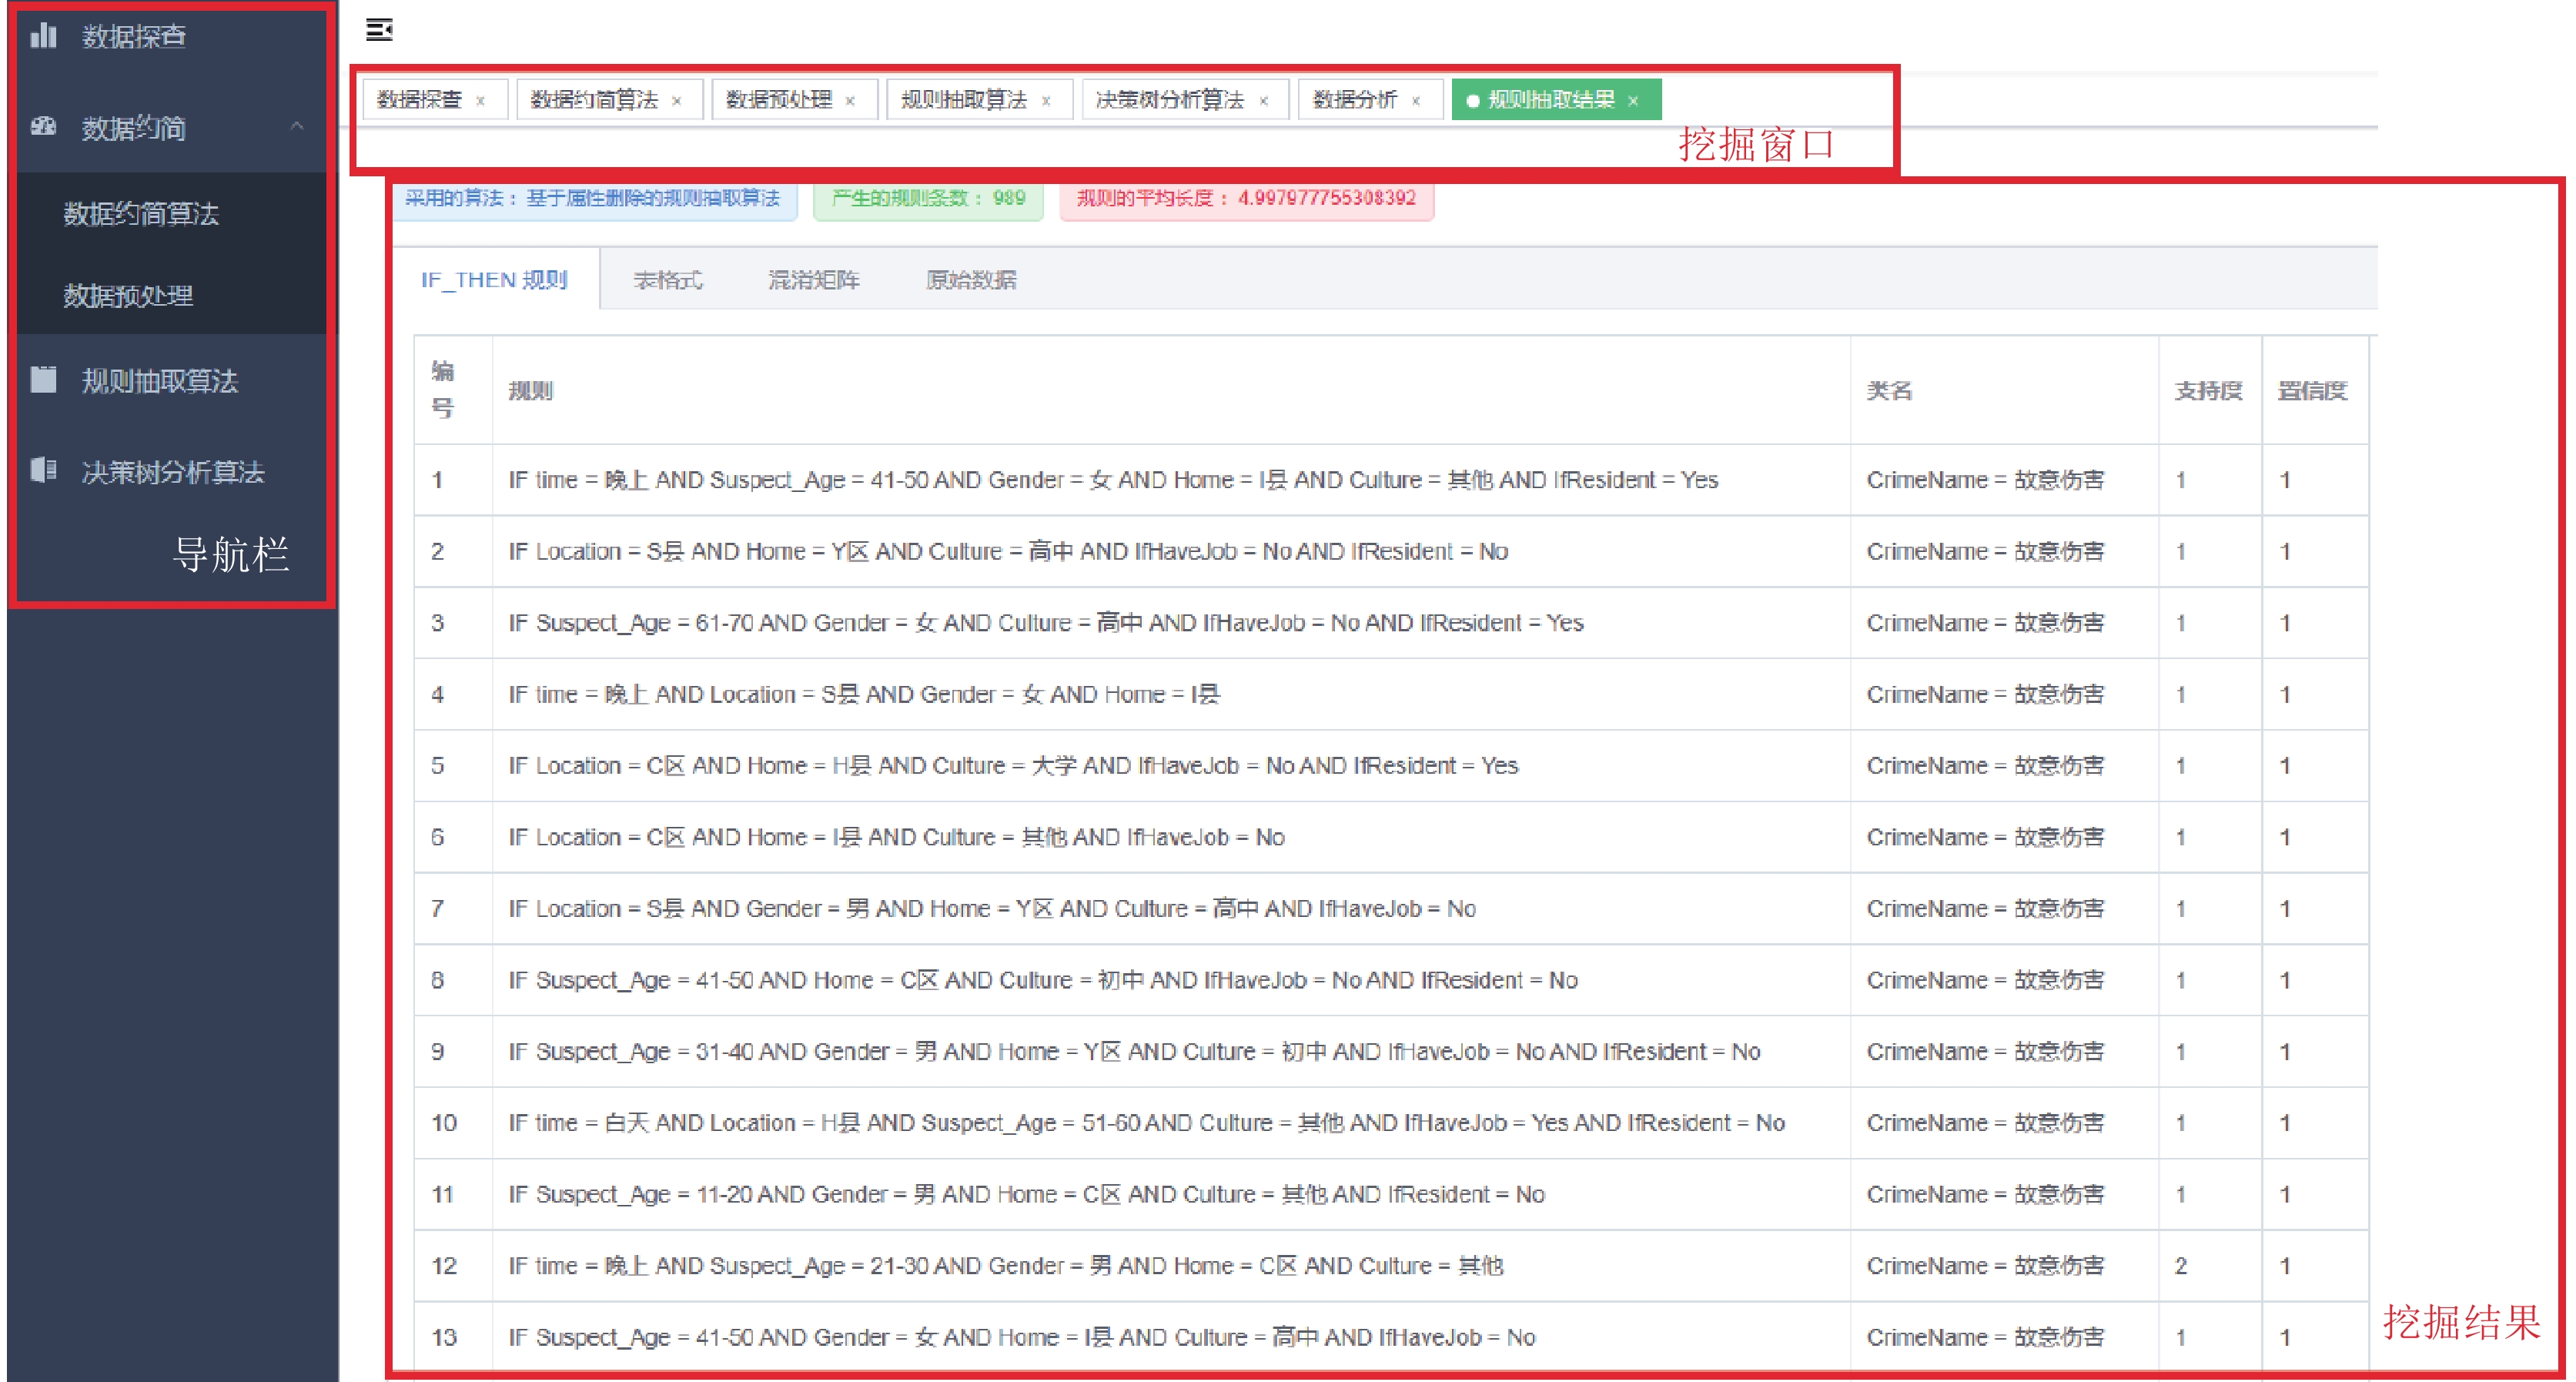2576x1382 pixels.
Task: Click the 规则抽取算法 folder sidebar icon
Action: pos(43,380)
